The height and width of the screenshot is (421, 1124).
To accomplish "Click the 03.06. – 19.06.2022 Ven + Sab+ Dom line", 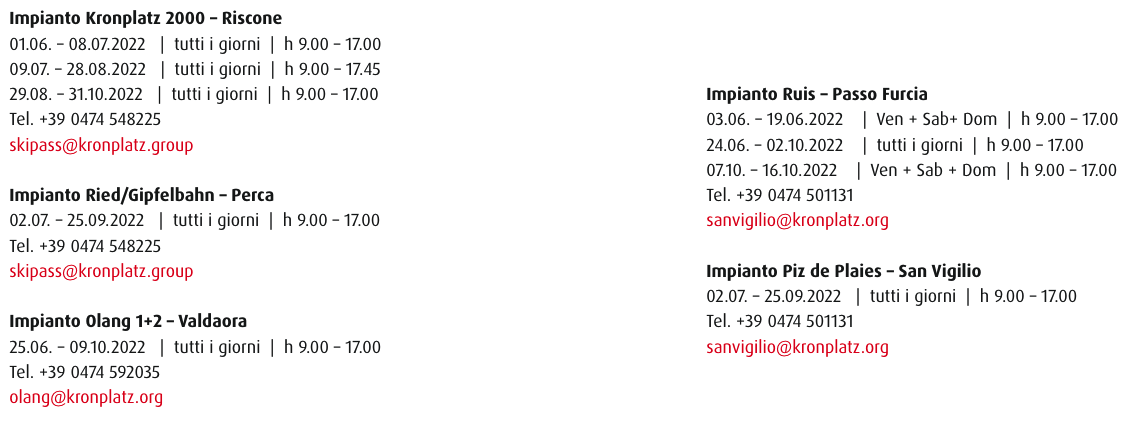I will 912,119.
